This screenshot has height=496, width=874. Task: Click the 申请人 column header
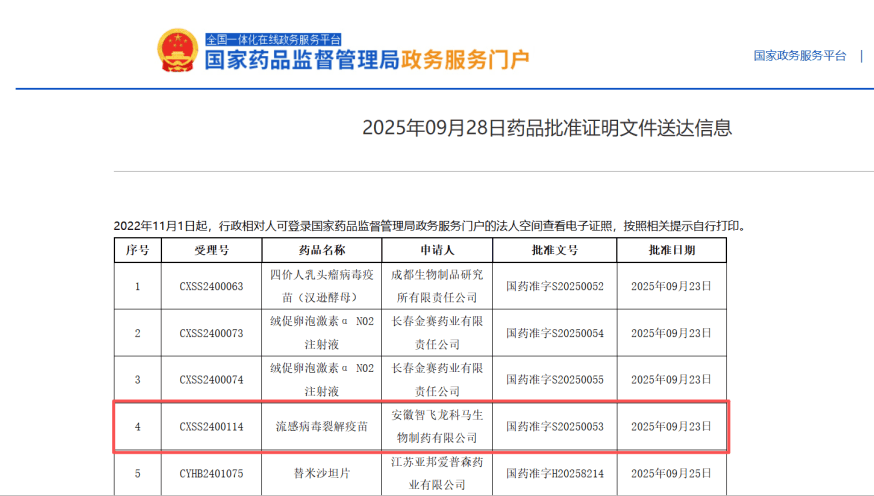click(x=436, y=249)
